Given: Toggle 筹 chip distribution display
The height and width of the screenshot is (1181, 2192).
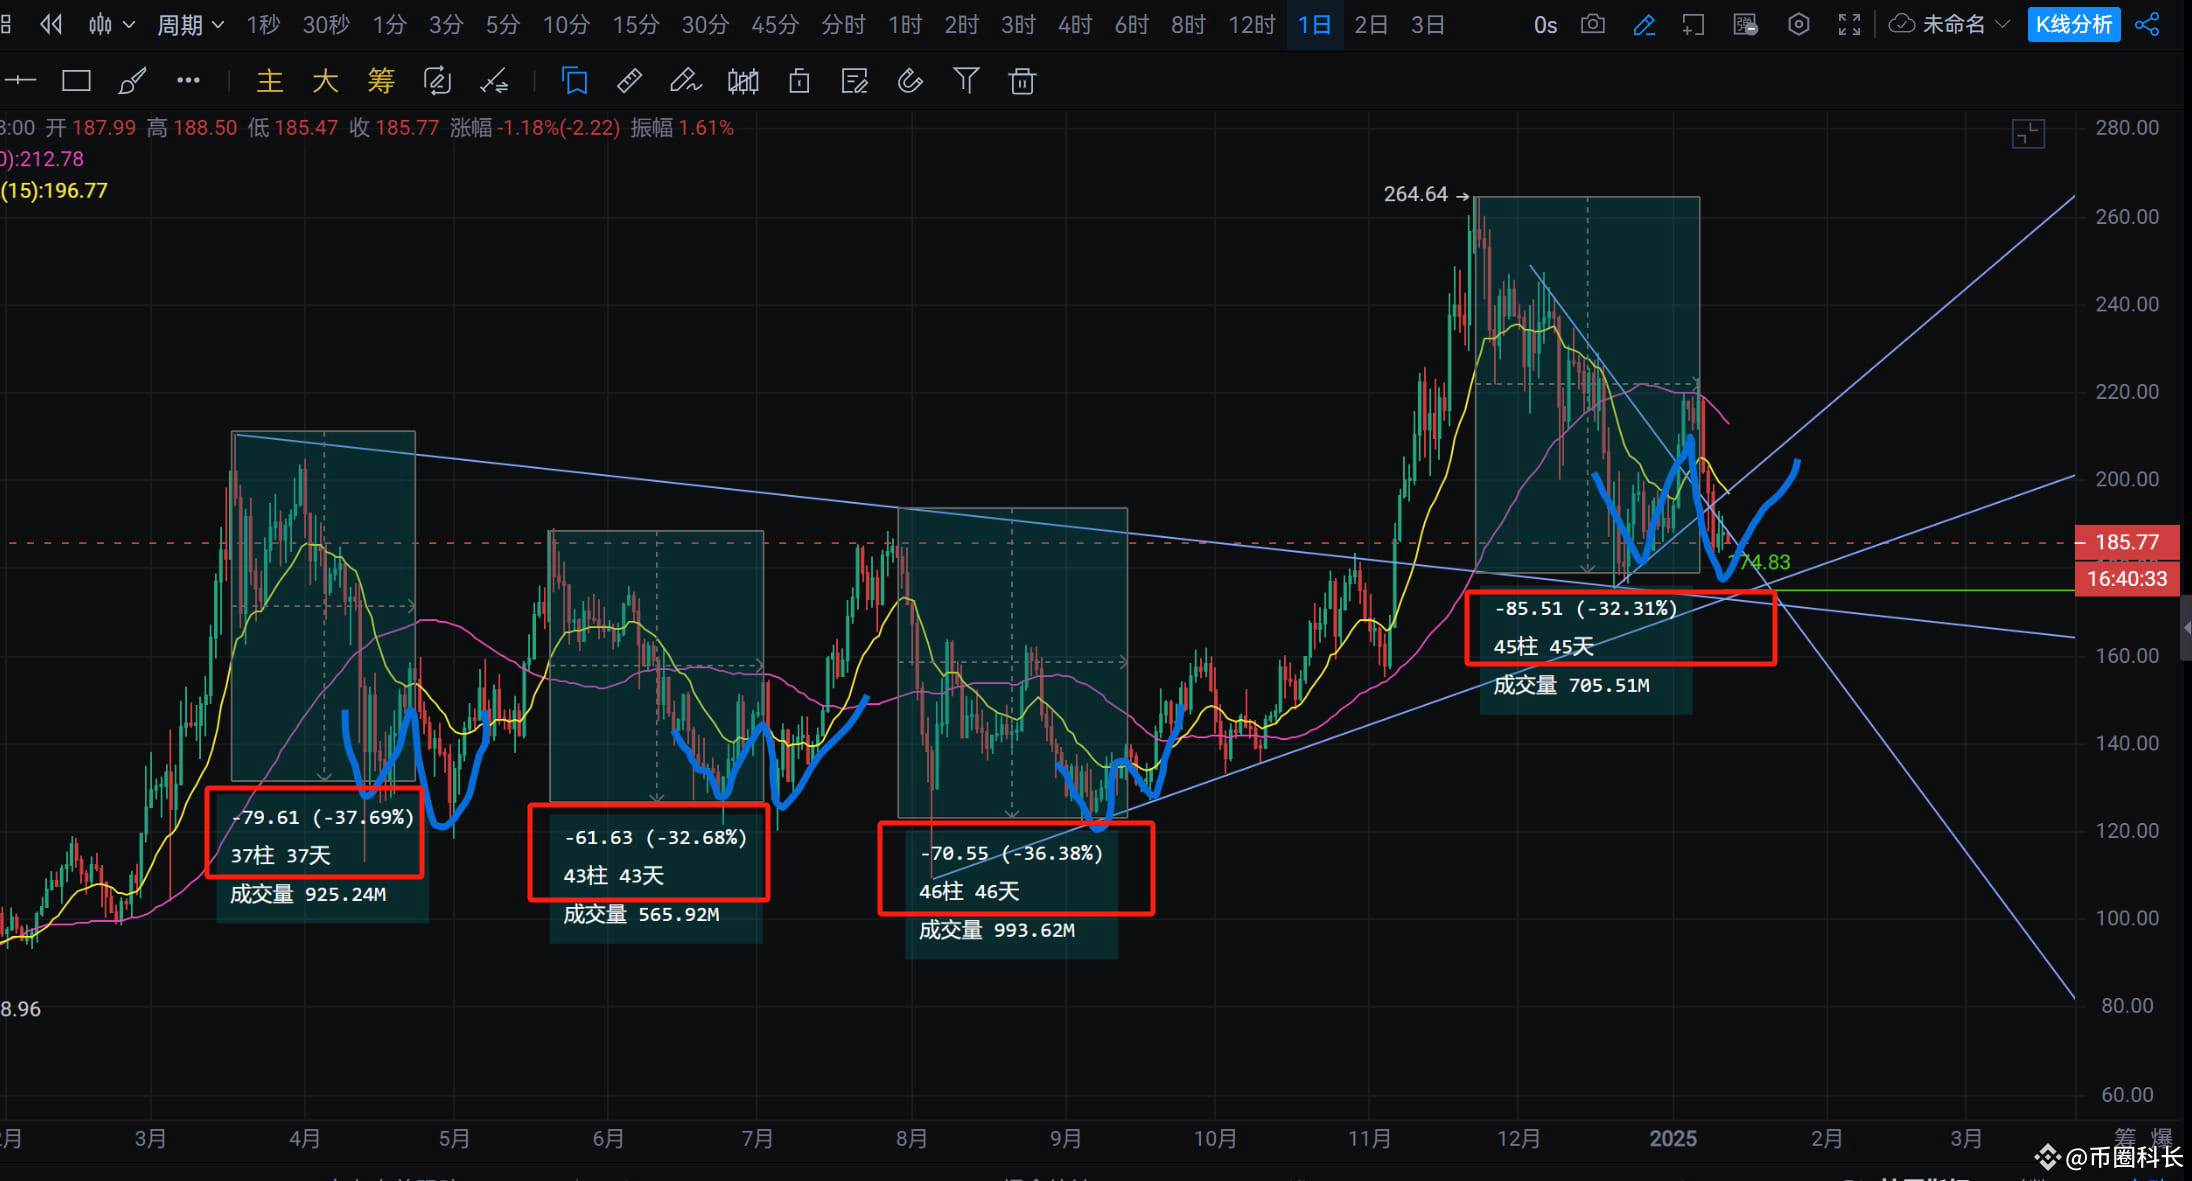Looking at the screenshot, I should click(381, 81).
